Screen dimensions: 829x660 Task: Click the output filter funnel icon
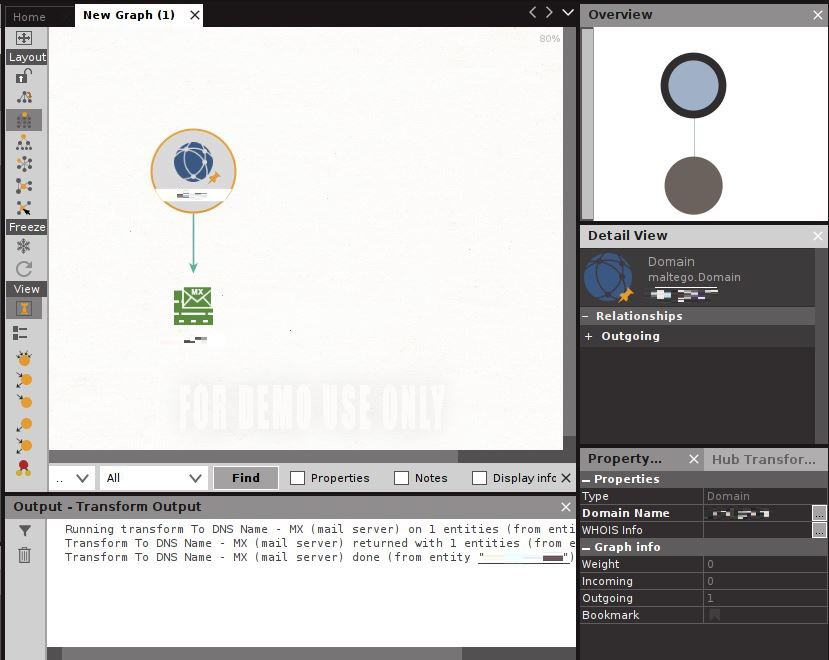tap(24, 530)
